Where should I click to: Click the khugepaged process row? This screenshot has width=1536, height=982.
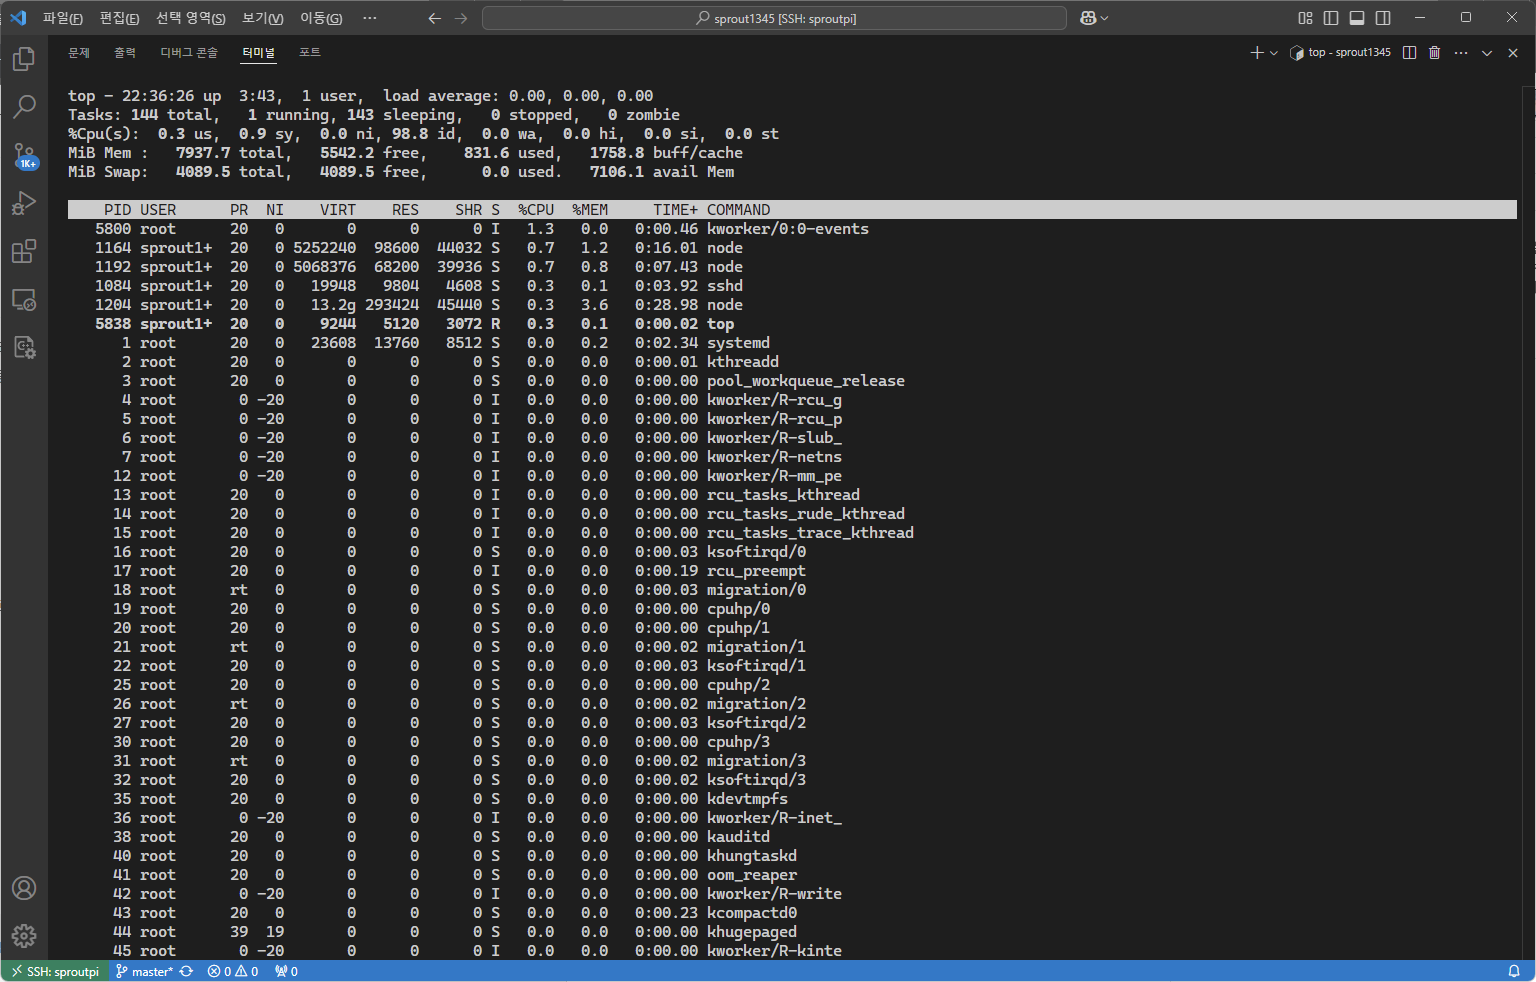pyautogui.click(x=792, y=932)
